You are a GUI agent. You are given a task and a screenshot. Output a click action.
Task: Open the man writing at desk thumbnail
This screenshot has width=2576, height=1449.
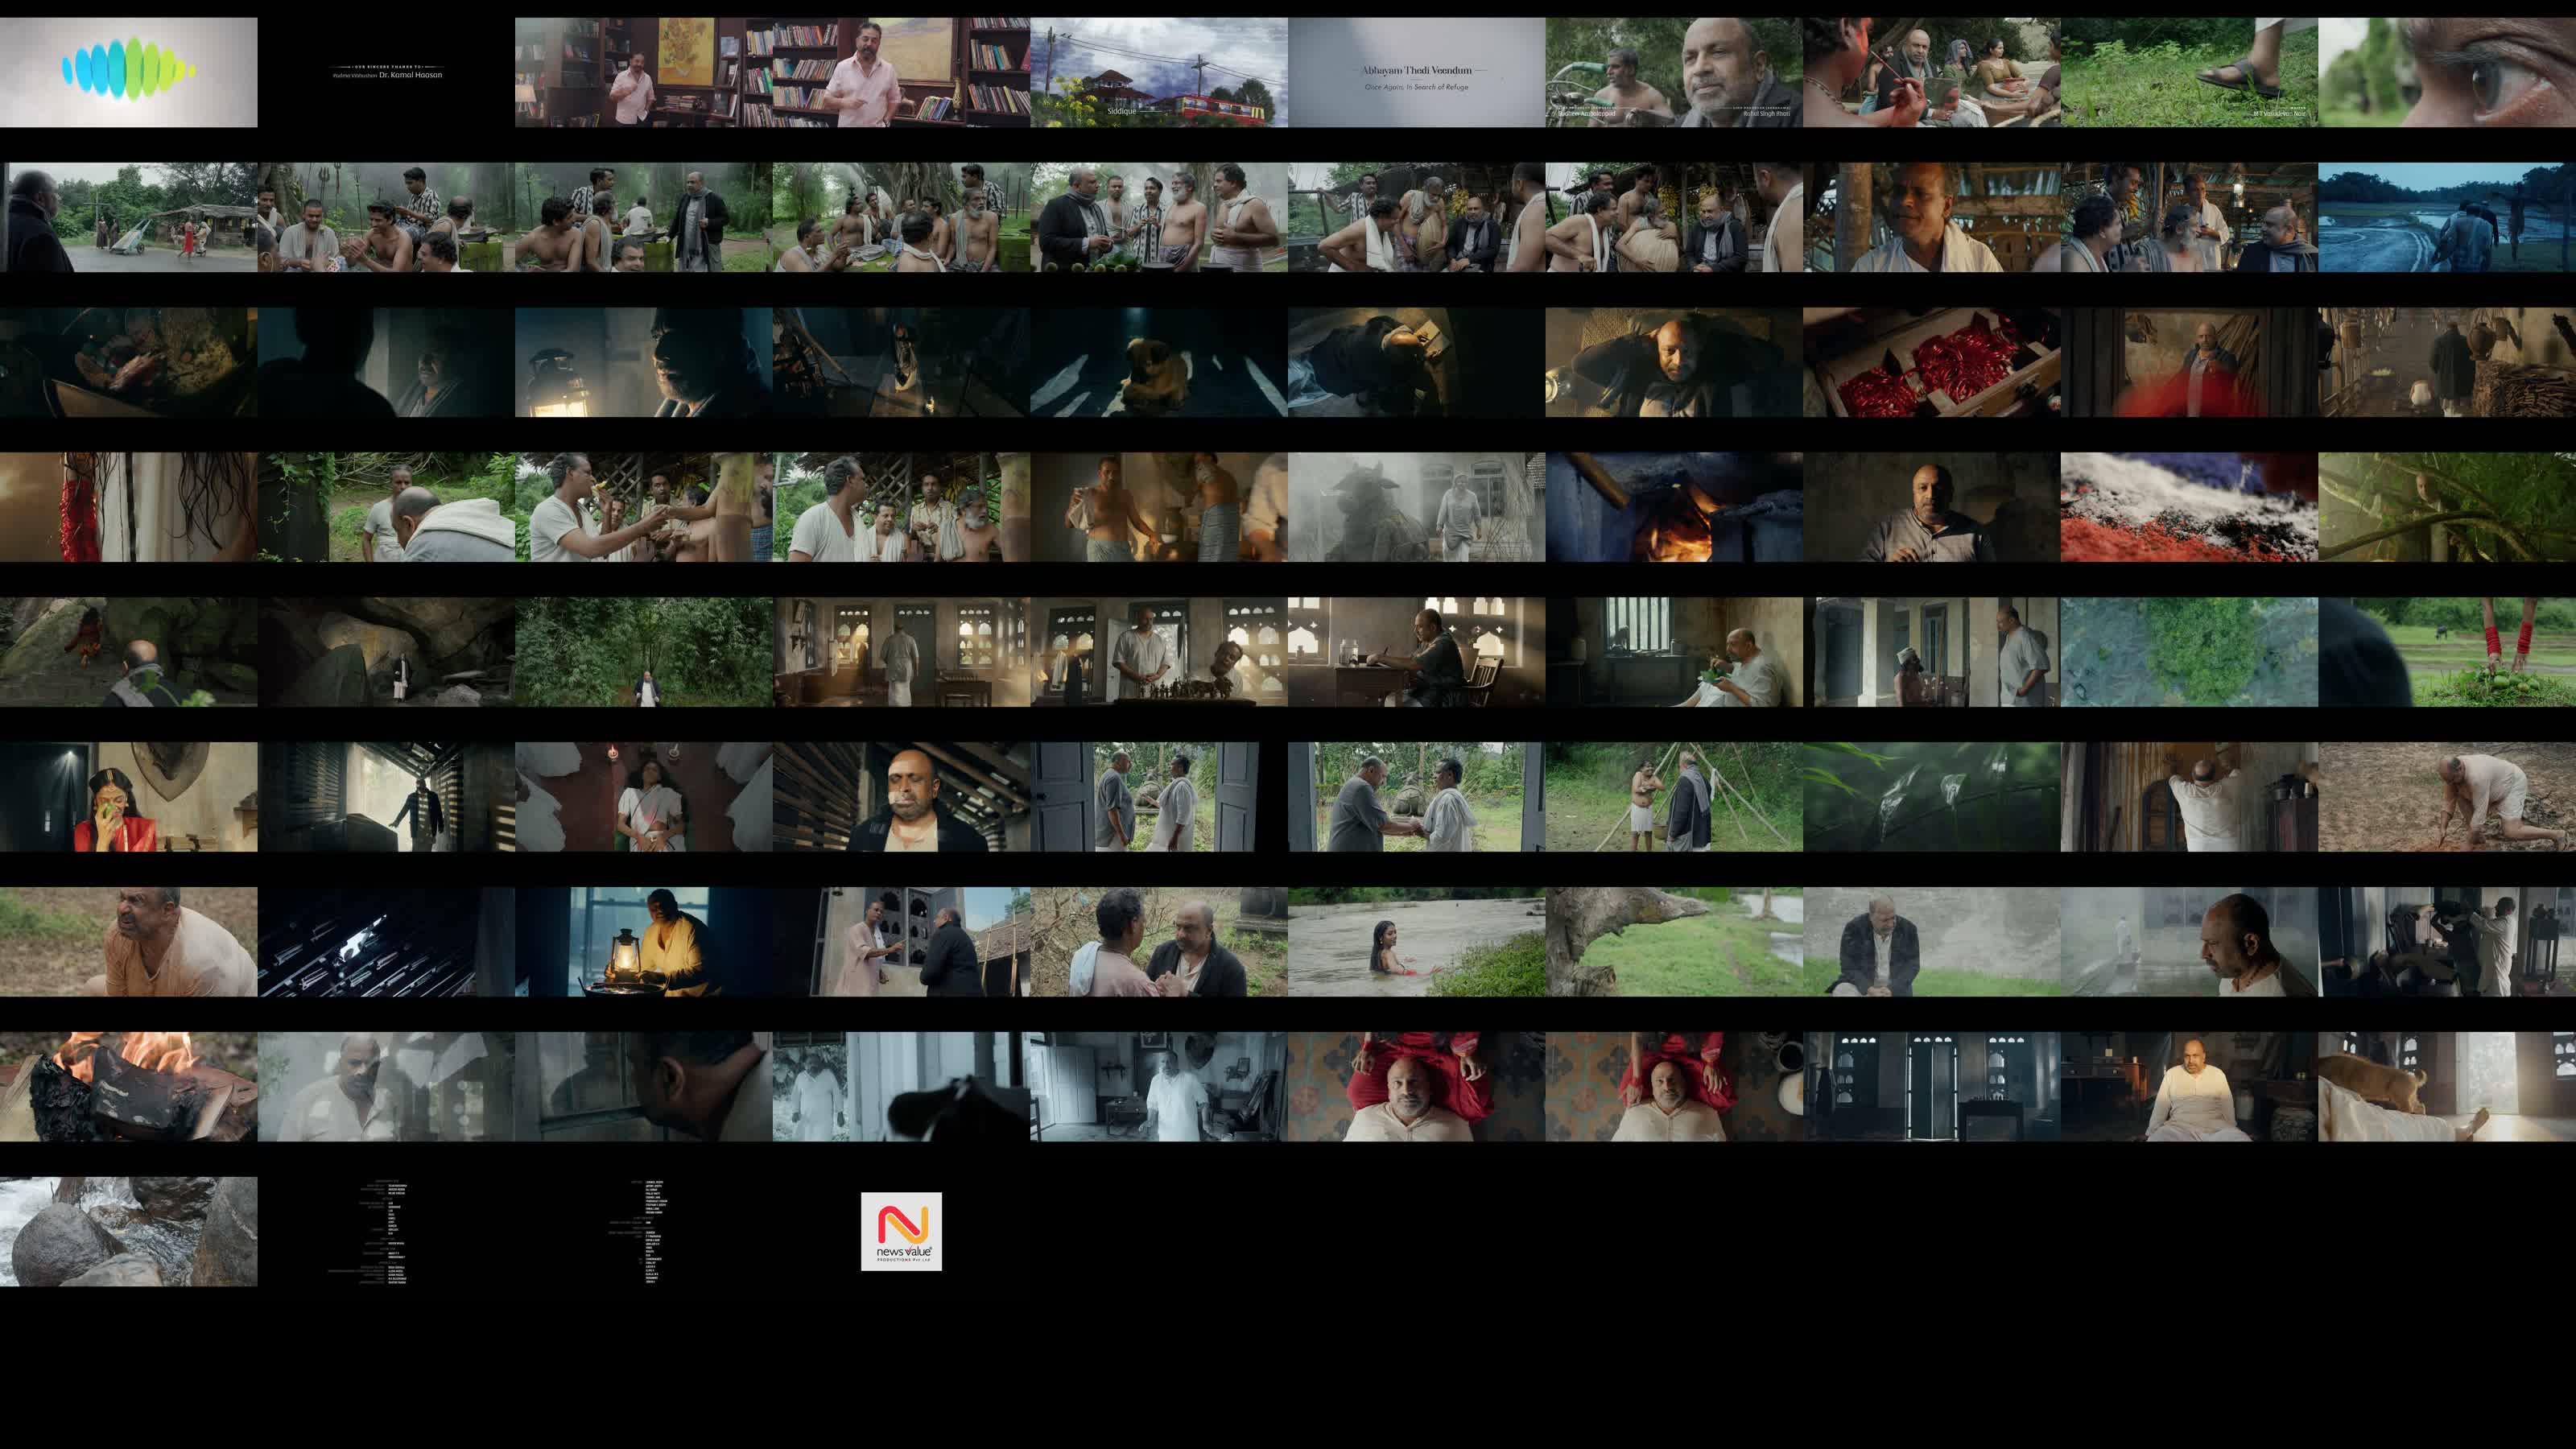[1416, 652]
